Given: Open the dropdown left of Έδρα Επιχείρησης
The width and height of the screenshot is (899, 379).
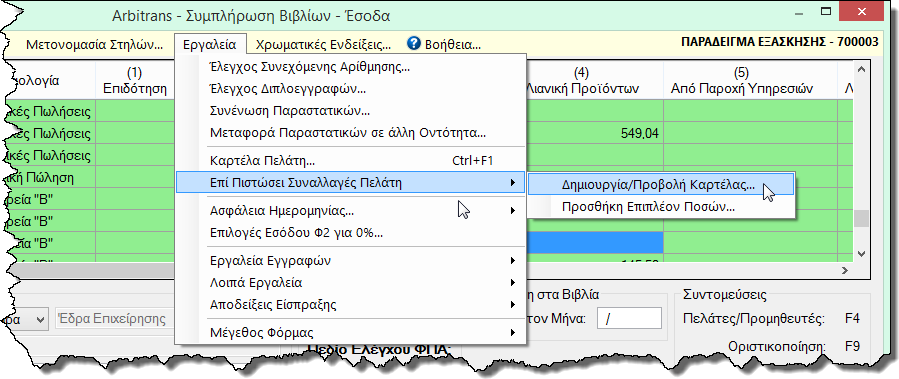Looking at the screenshot, I should coord(25,319).
